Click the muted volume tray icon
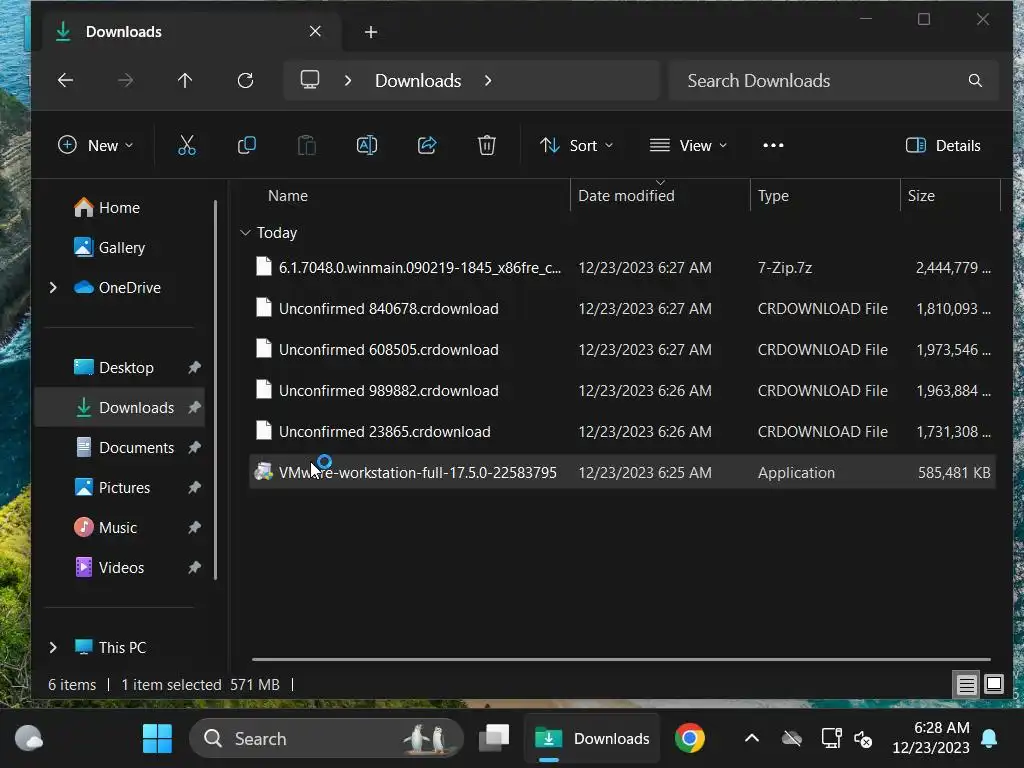1024x768 pixels. [x=863, y=739]
